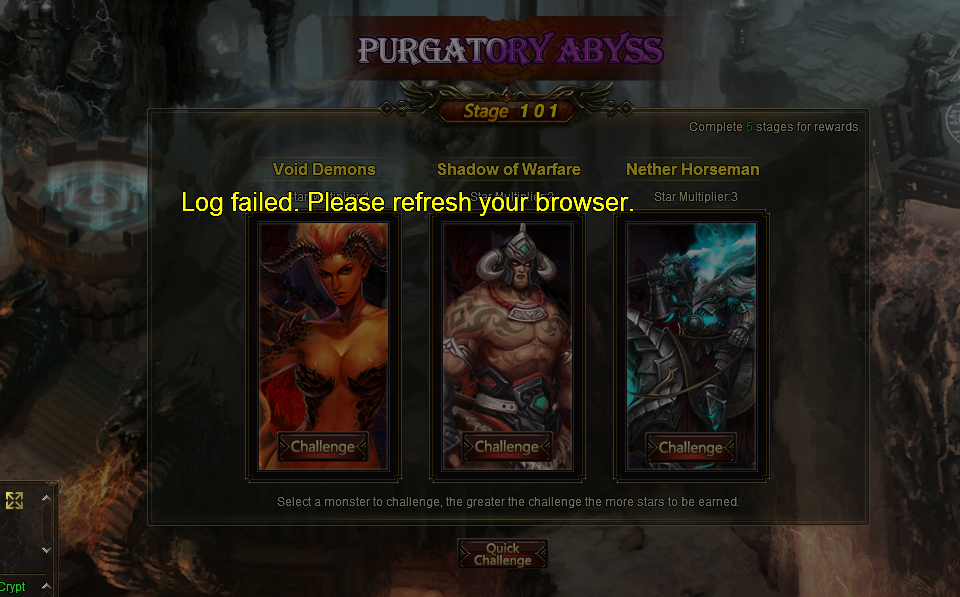Viewport: 960px width, 597px height.
Task: Click the Log failed refresh message
Action: coord(408,203)
